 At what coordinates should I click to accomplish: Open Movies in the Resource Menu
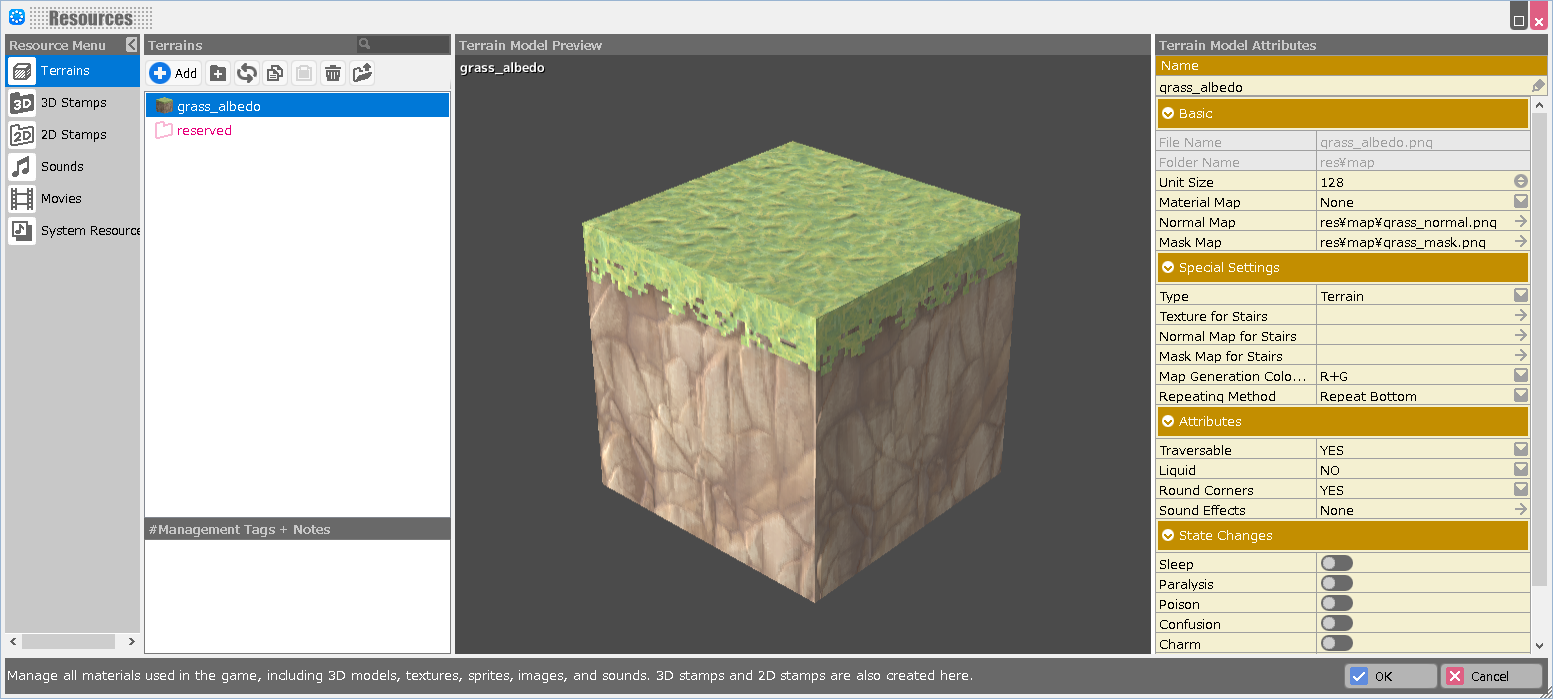tap(61, 199)
